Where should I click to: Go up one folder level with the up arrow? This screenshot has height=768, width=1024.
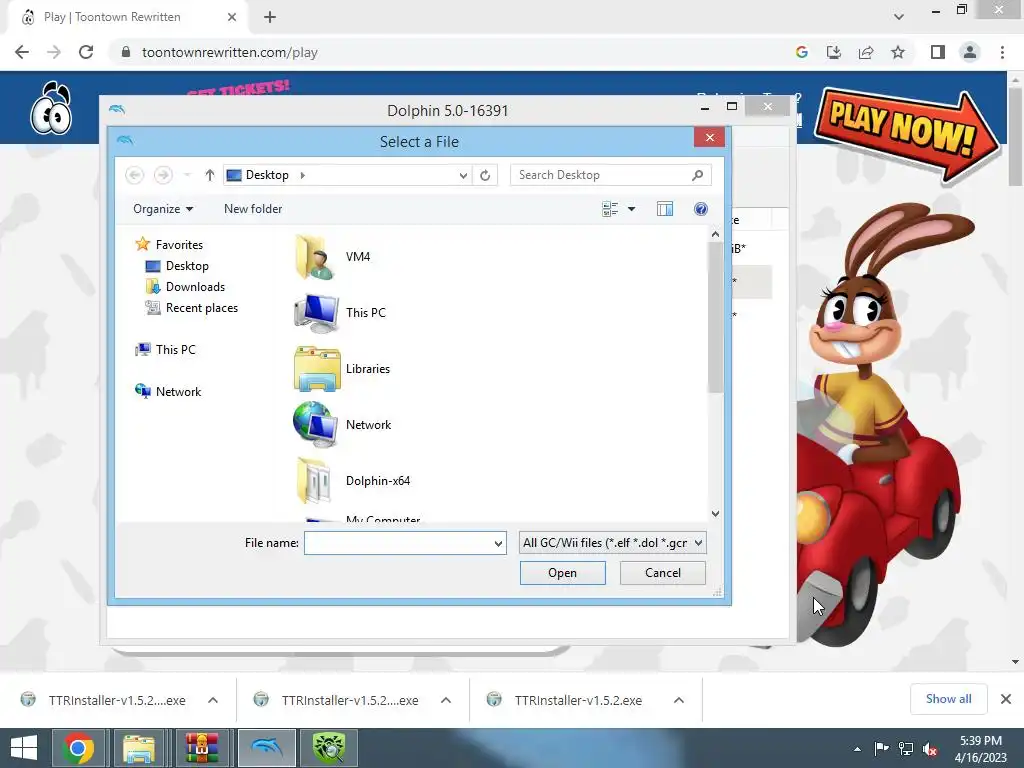(x=210, y=175)
